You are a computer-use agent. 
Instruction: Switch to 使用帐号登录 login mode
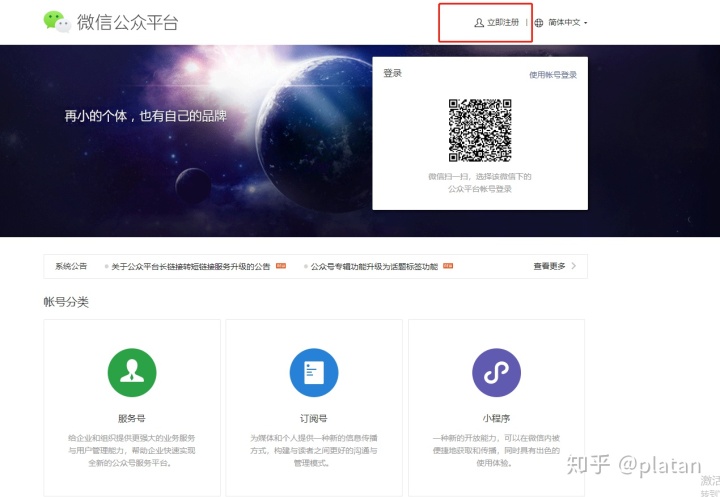pos(553,74)
